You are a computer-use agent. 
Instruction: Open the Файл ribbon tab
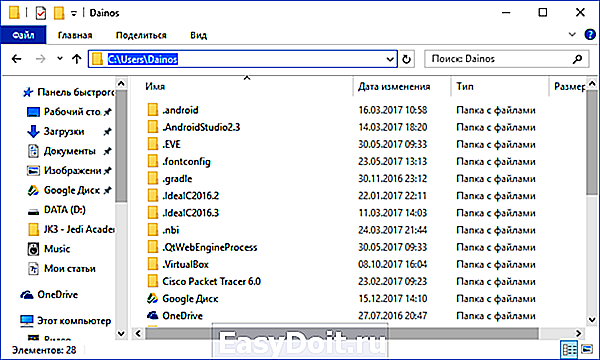pyautogui.click(x=23, y=35)
